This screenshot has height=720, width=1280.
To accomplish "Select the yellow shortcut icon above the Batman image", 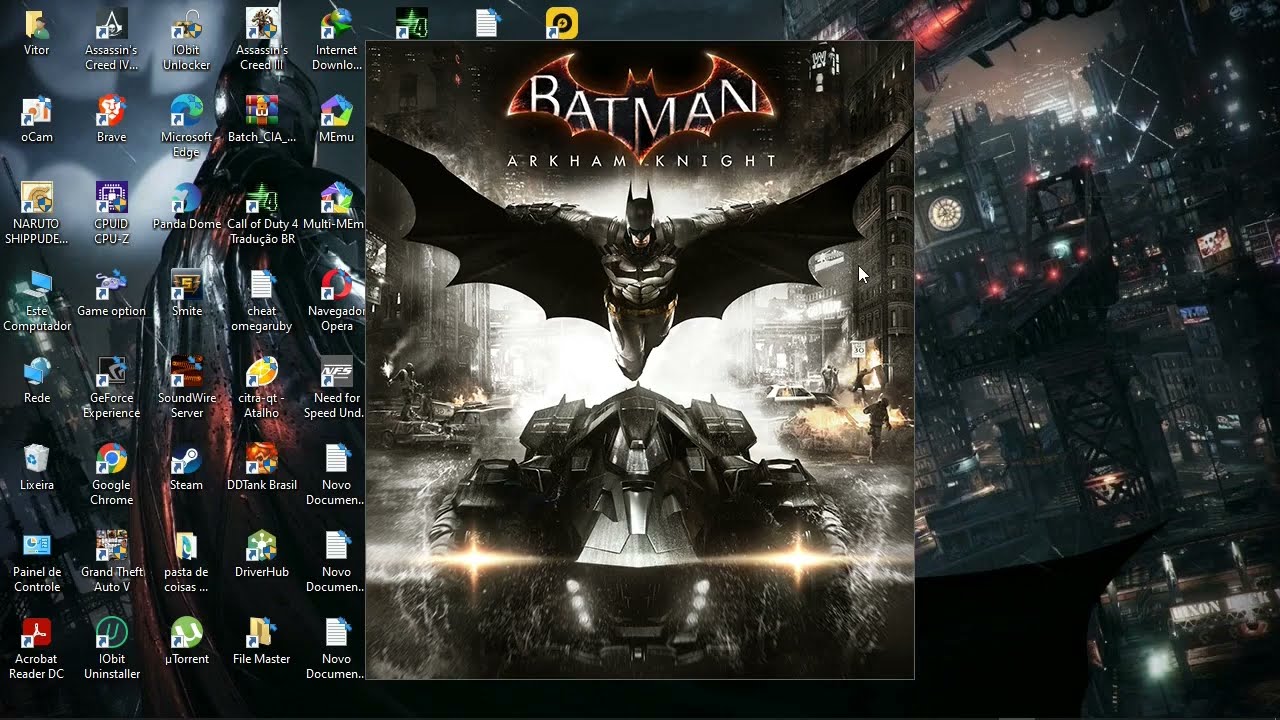I will pyautogui.click(x=562, y=23).
